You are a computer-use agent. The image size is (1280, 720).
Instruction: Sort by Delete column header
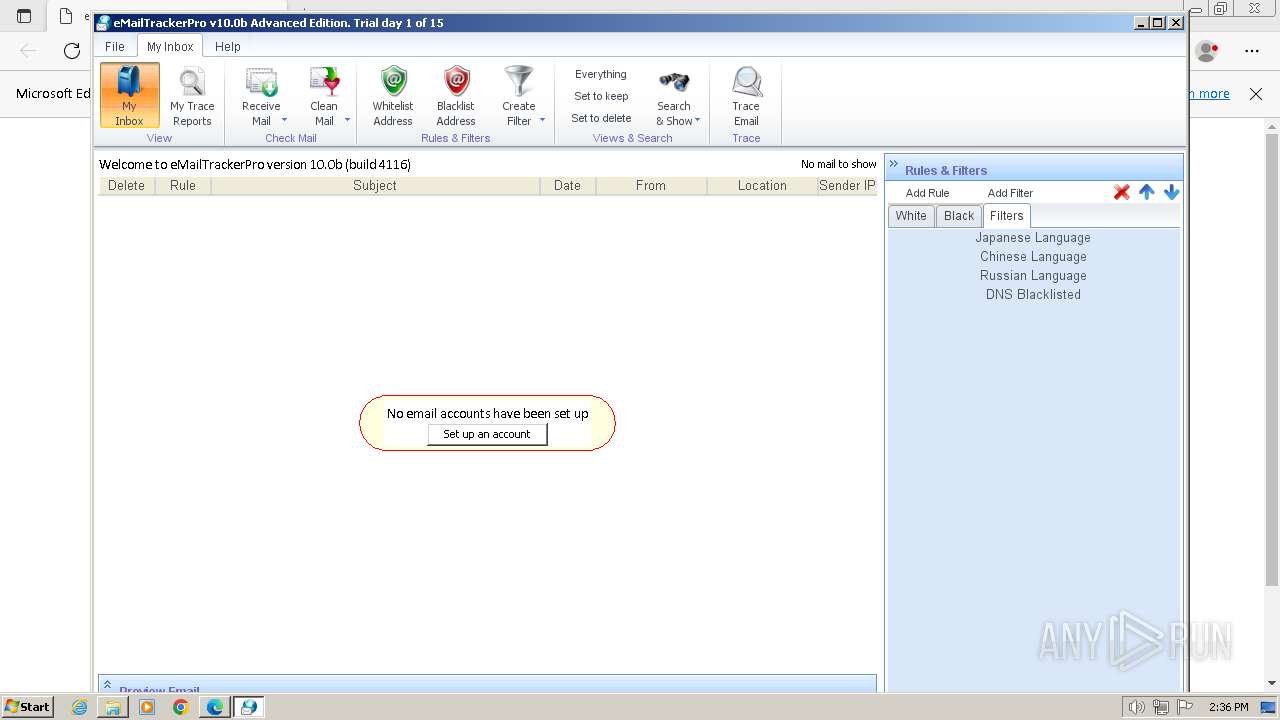(x=126, y=186)
